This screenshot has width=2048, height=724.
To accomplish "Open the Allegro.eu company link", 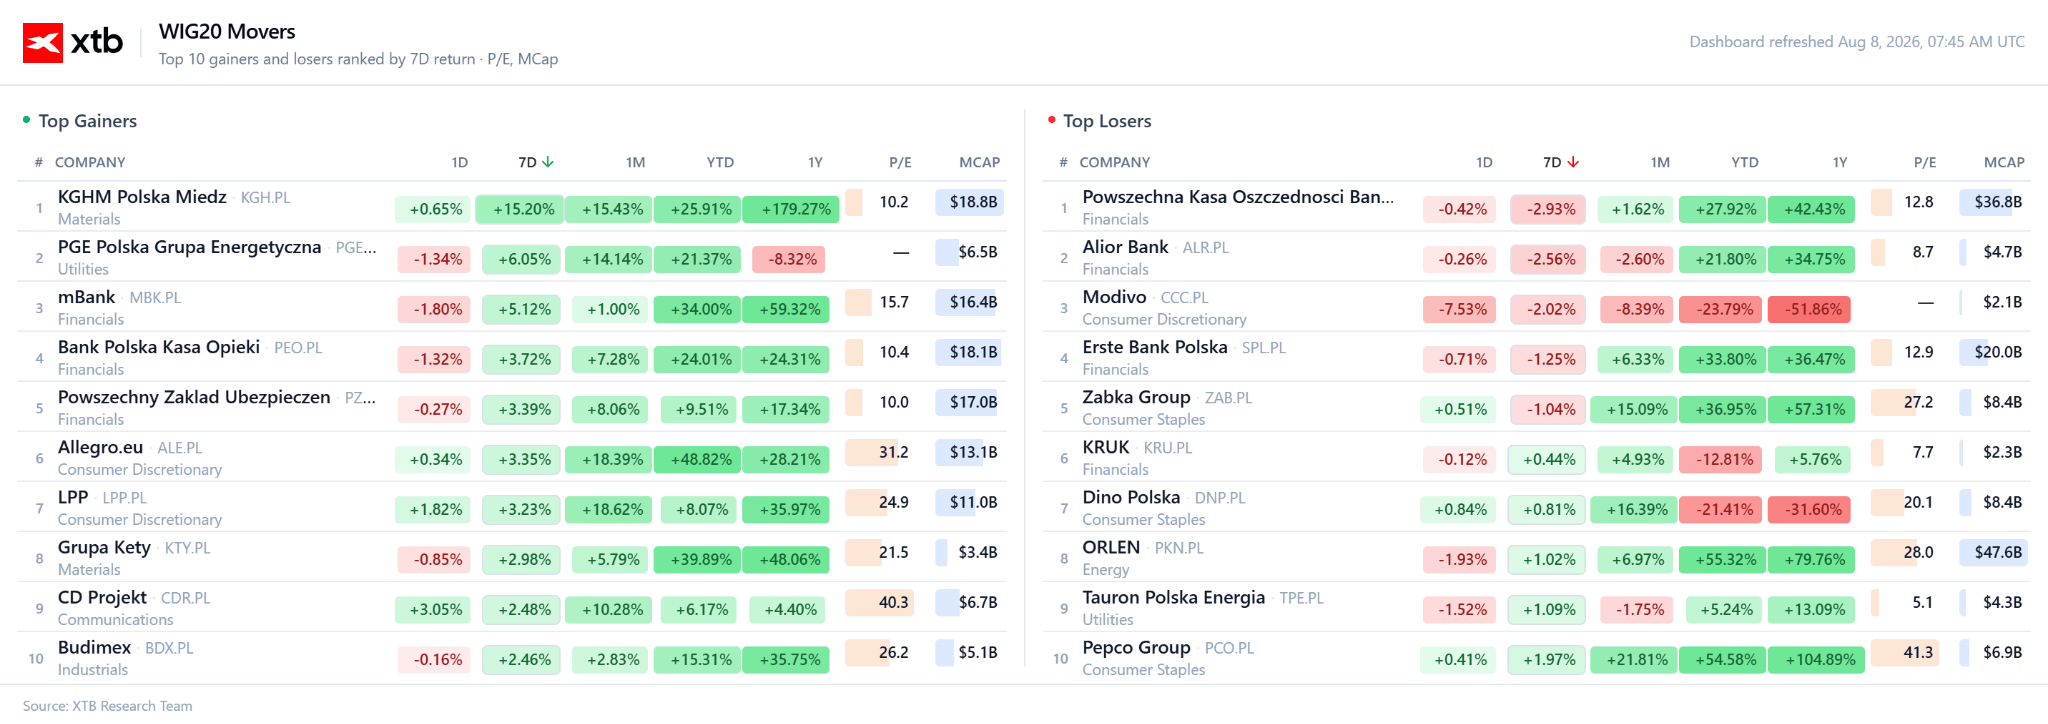I will tap(100, 447).
